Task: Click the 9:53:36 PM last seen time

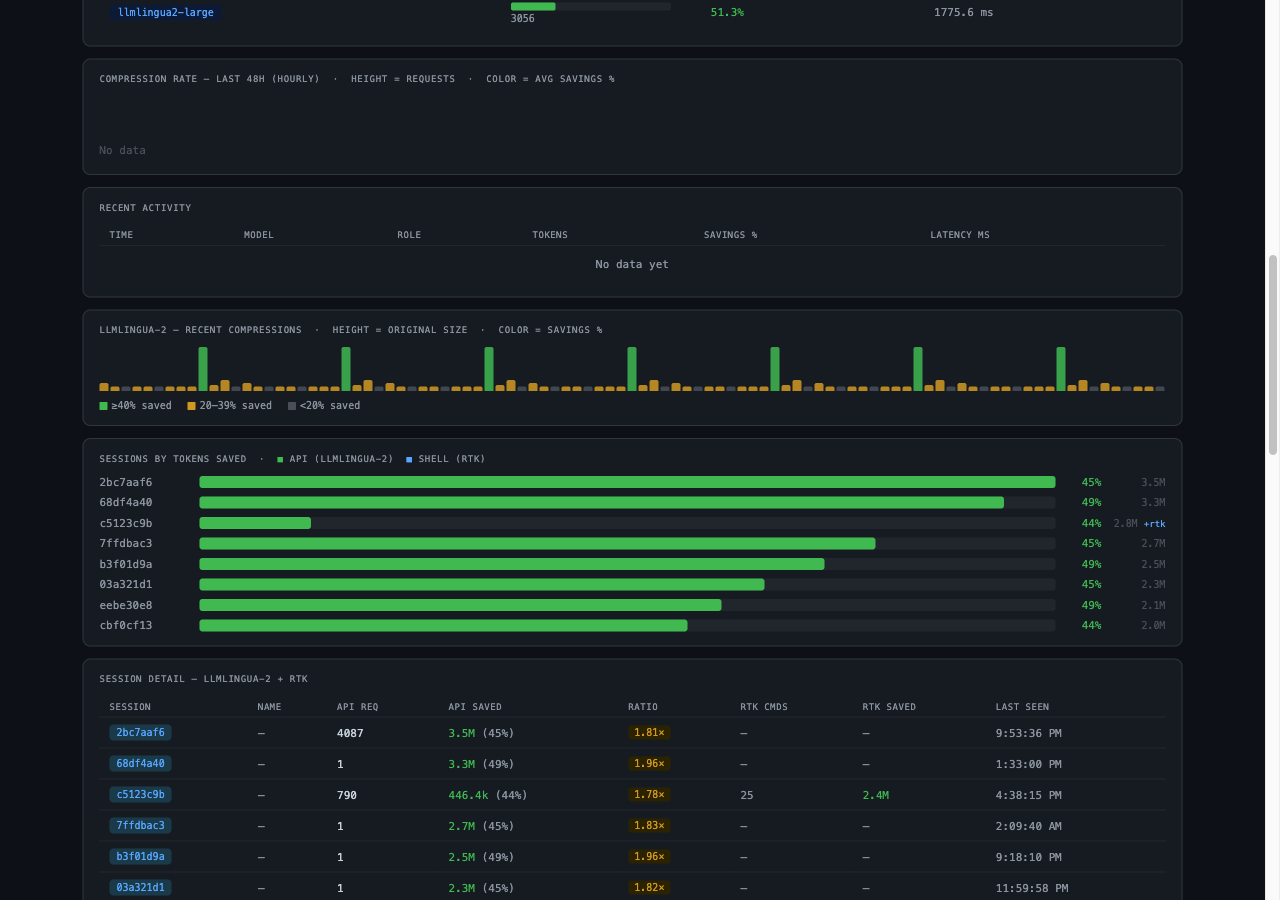Action: coord(1029,733)
